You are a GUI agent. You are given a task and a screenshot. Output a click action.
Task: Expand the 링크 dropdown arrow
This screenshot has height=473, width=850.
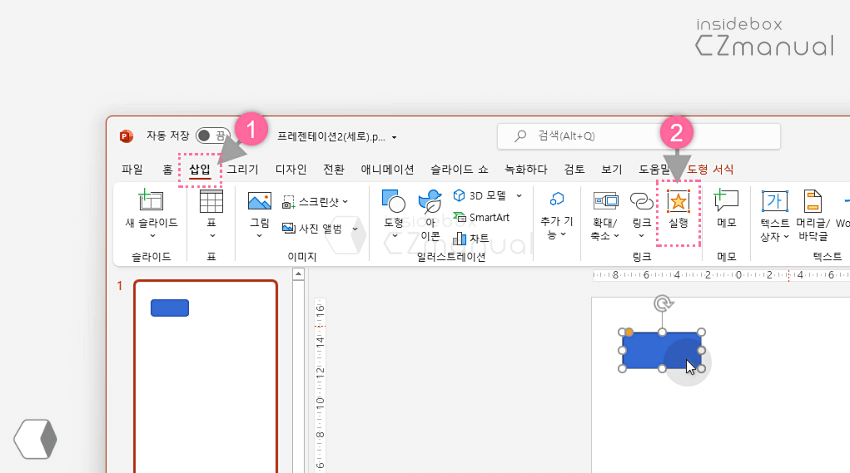641,236
